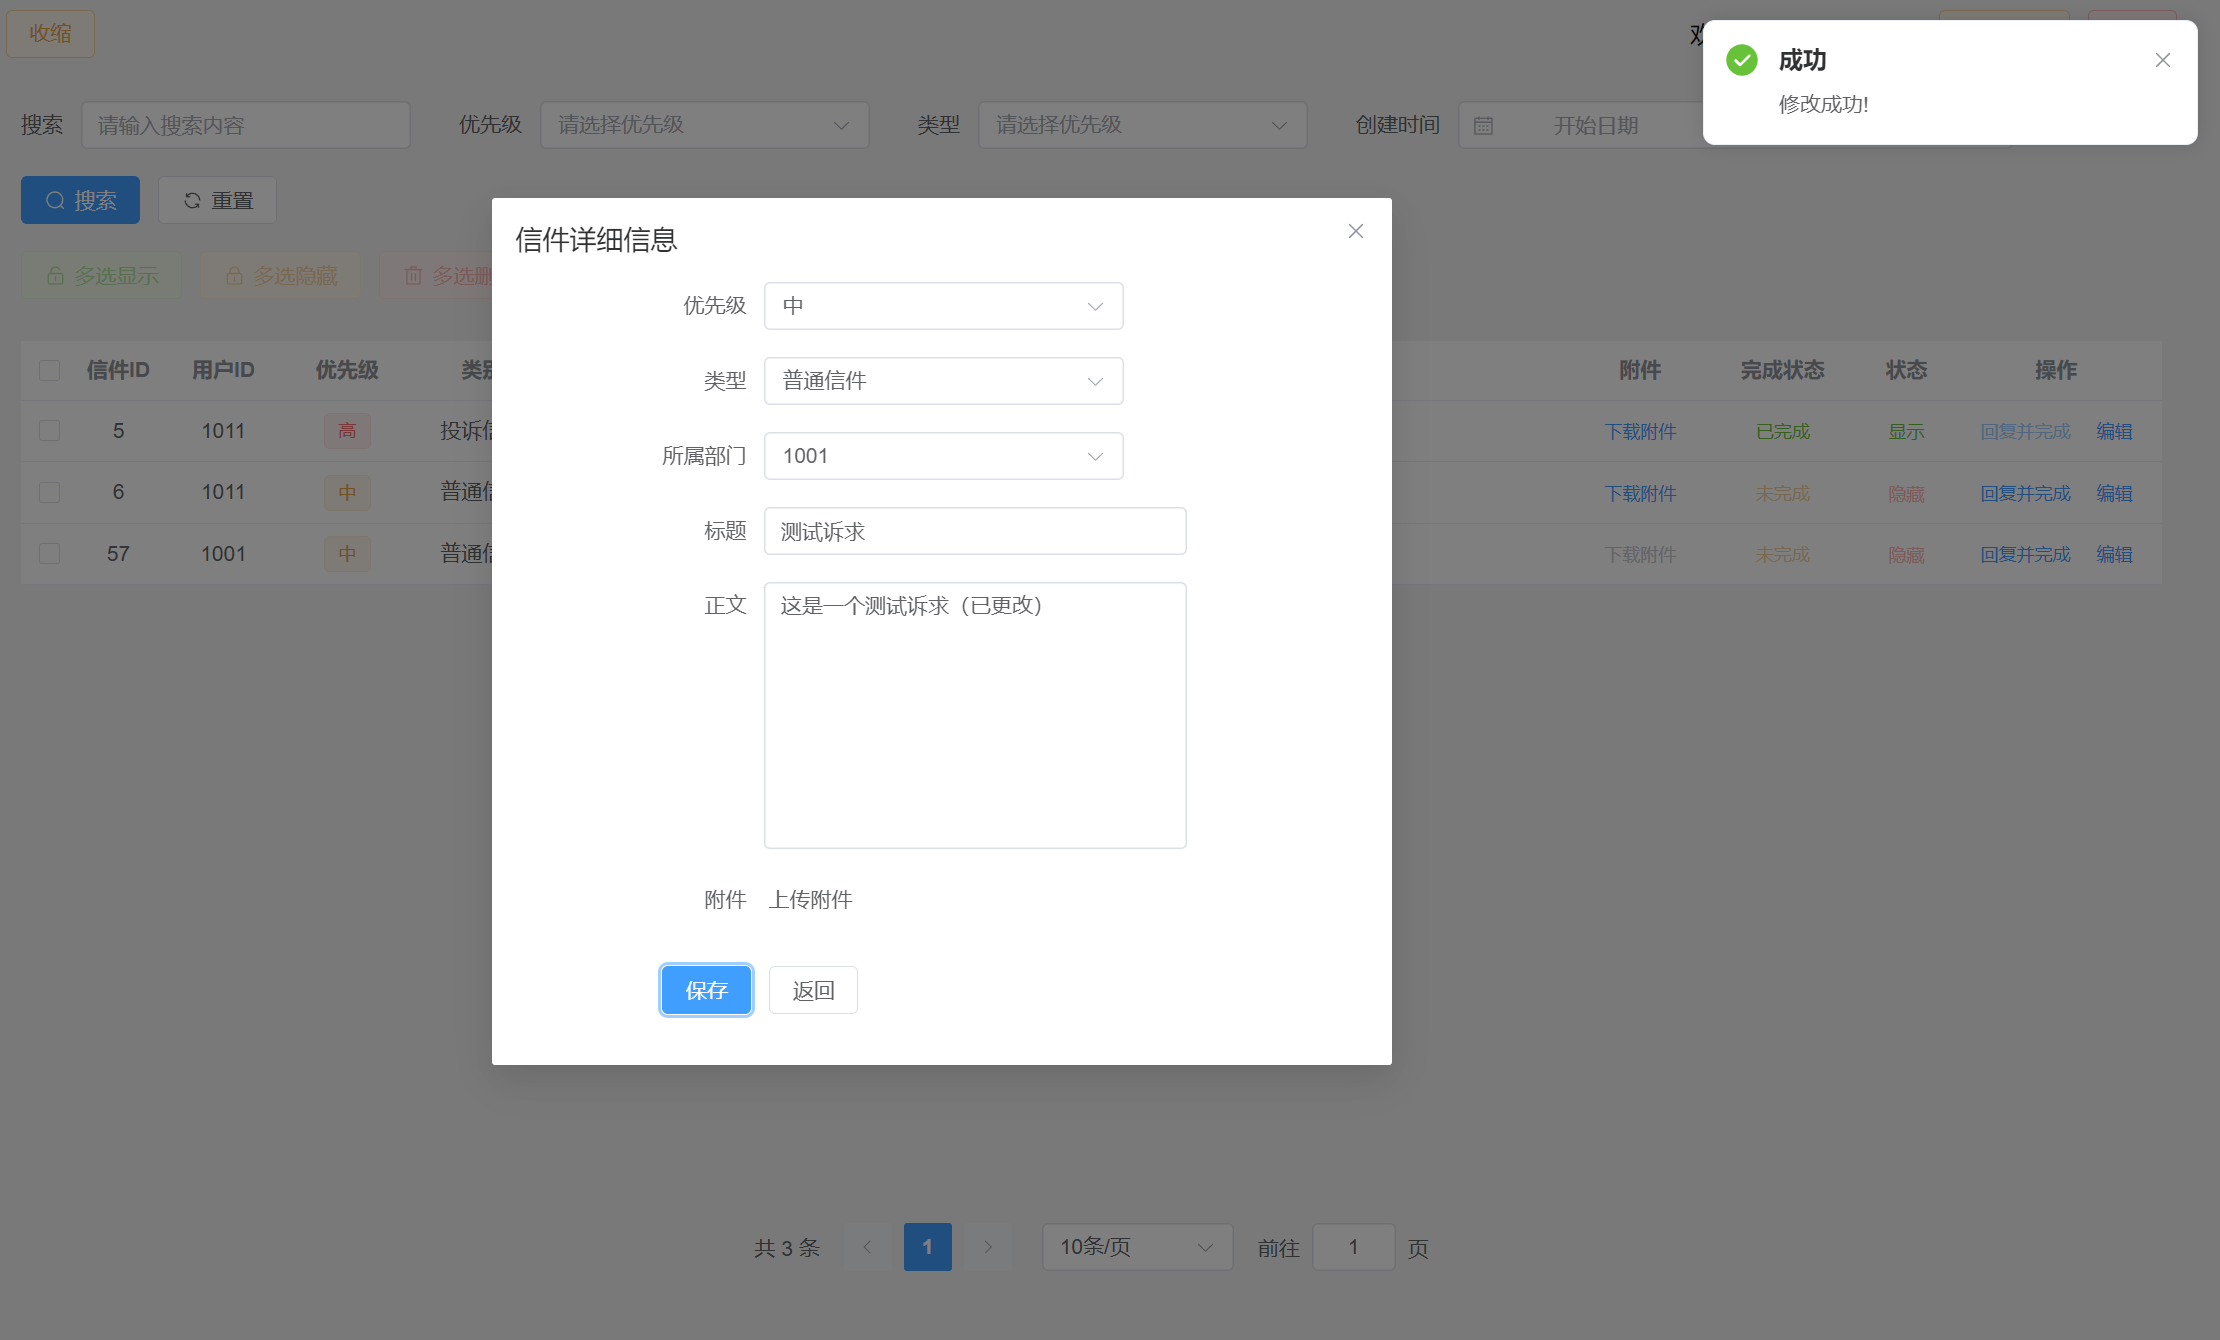Open the 10条/页 page size selector

(x=1136, y=1247)
